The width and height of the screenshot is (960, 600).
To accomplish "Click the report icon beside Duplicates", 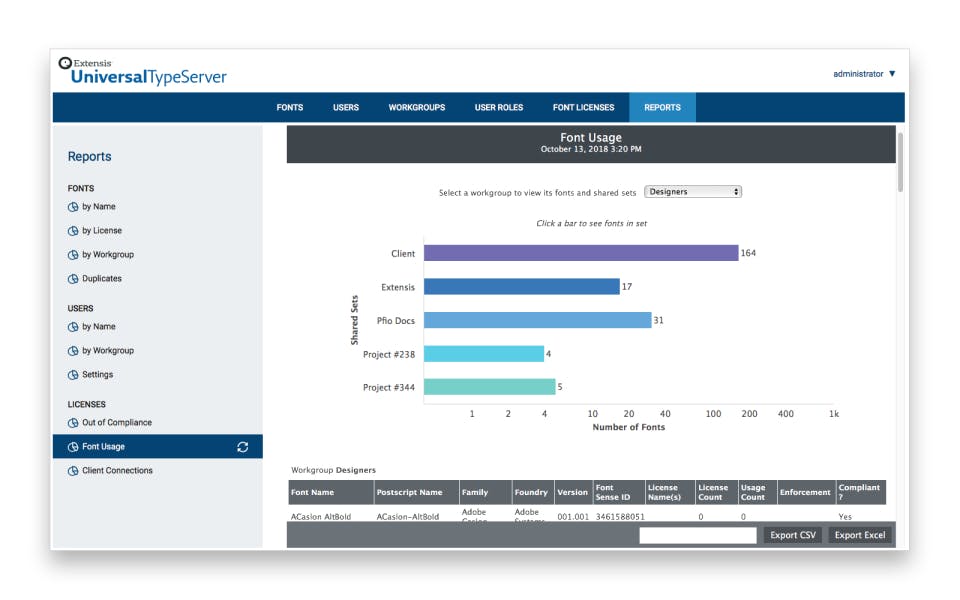I will pos(73,279).
